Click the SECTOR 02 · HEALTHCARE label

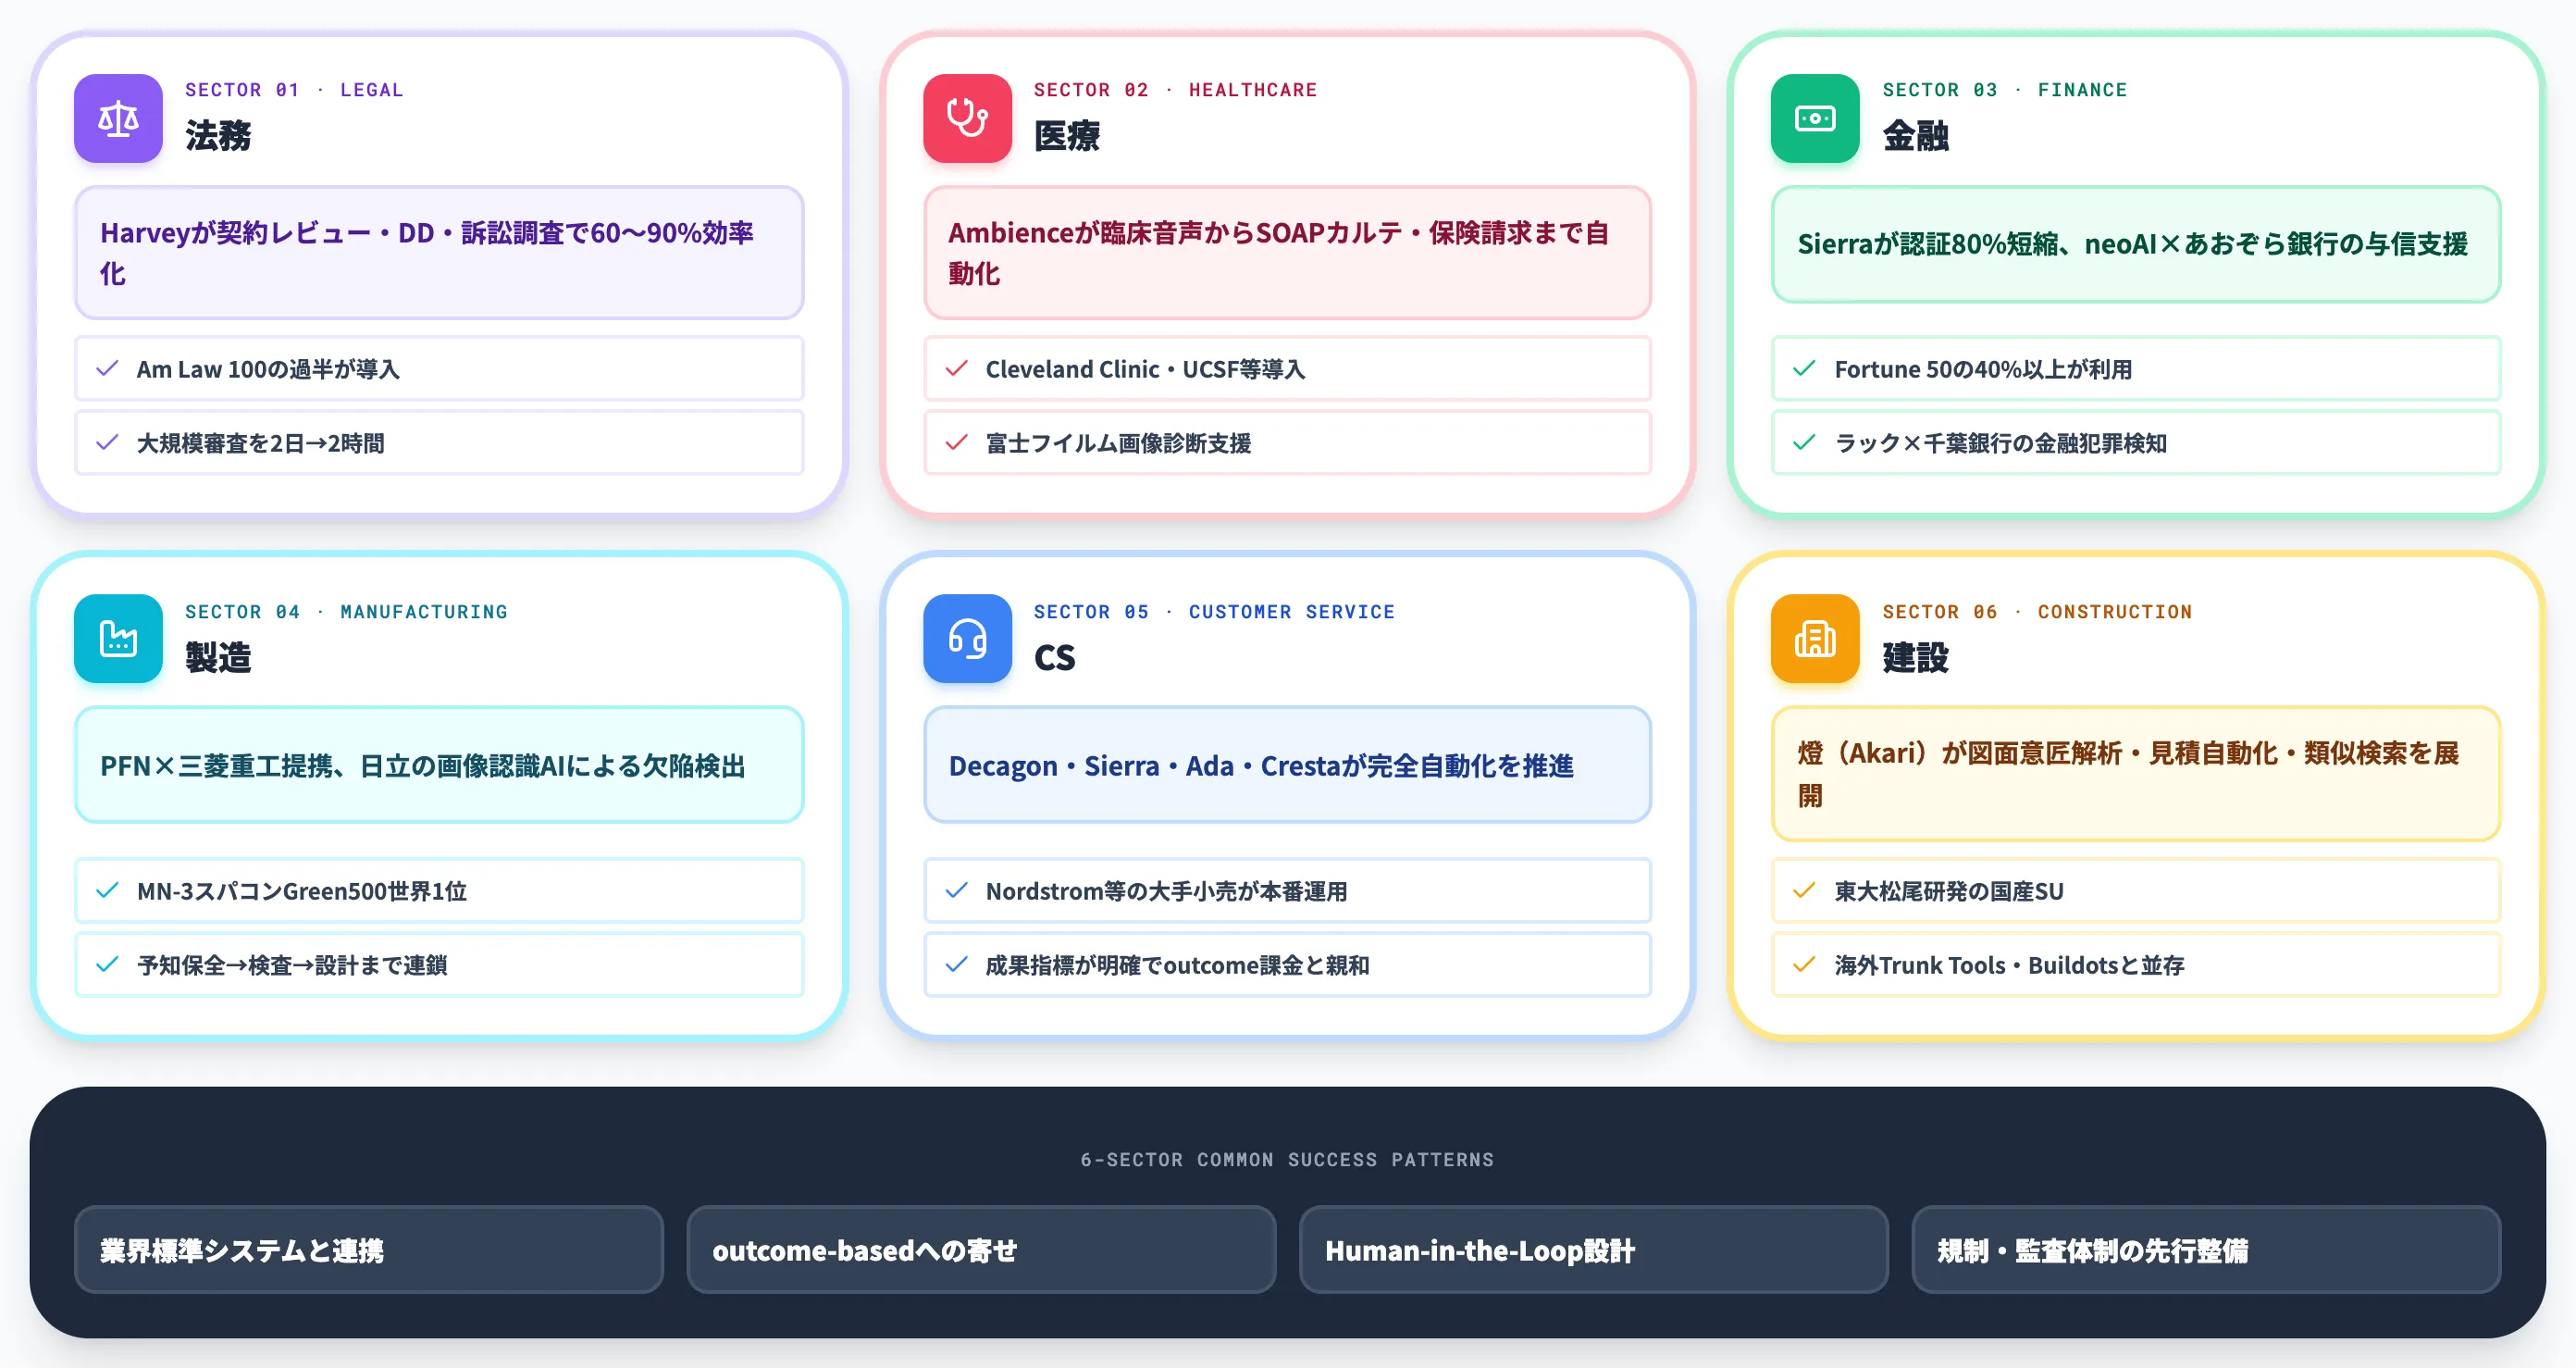[1175, 90]
